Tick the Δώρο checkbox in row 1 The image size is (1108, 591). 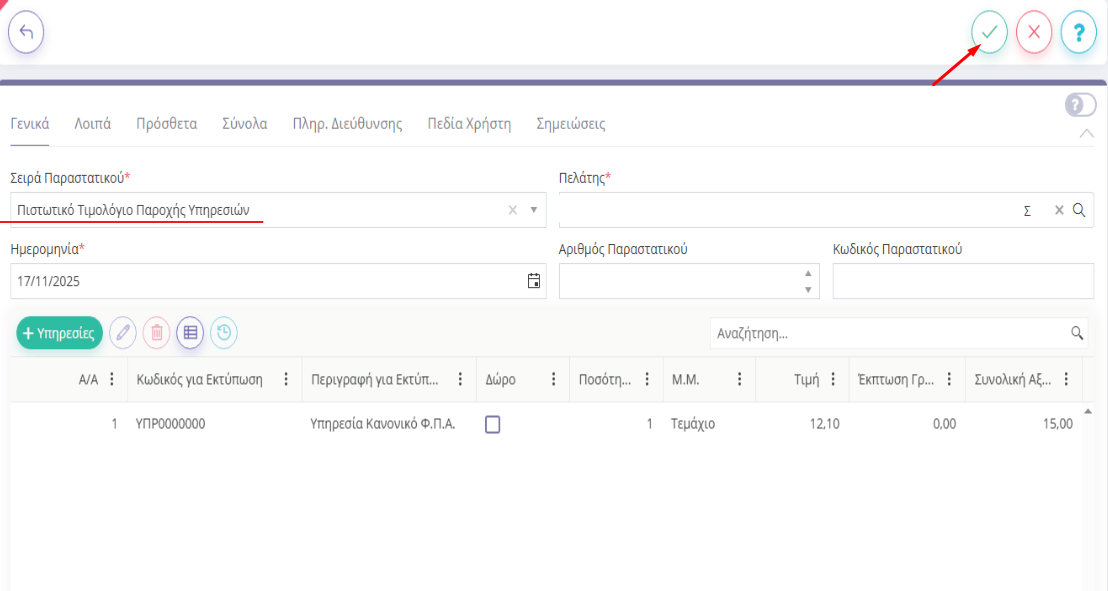[x=492, y=424]
